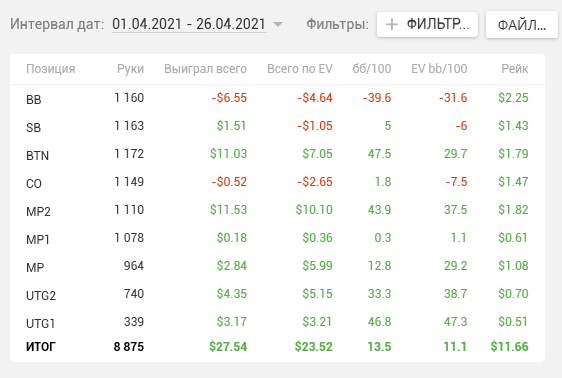Select the SB position row
Image resolution: width=562 pixels, height=378 pixels.
(277, 126)
